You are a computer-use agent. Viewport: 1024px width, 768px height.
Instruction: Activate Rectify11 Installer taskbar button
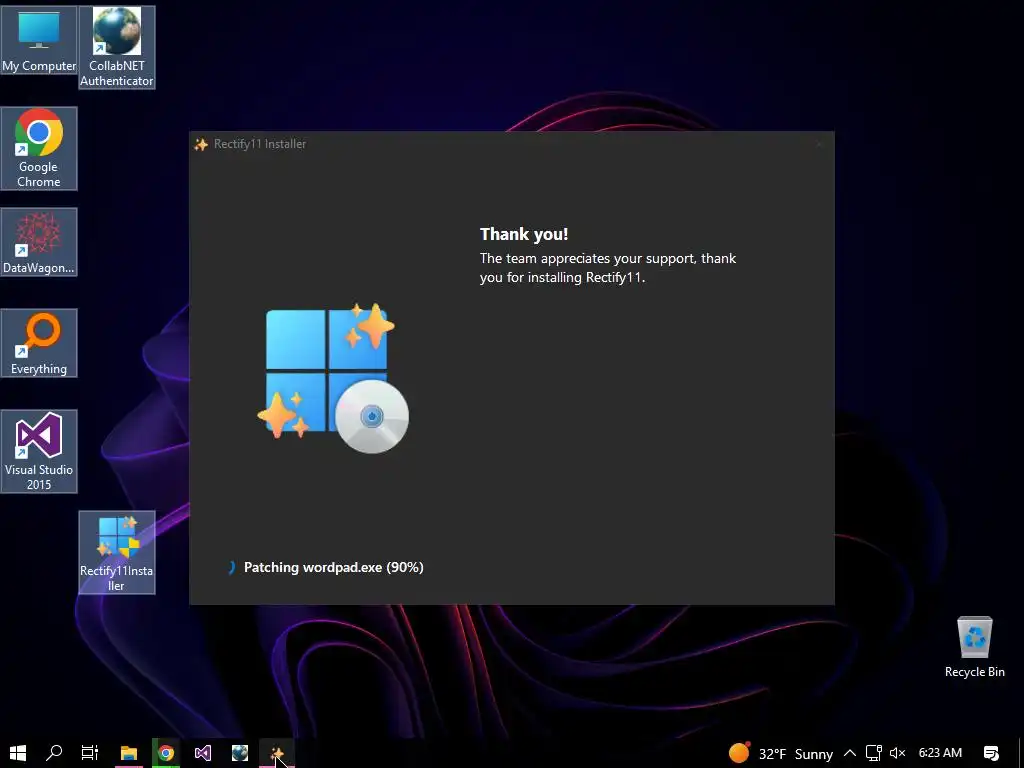tap(277, 753)
